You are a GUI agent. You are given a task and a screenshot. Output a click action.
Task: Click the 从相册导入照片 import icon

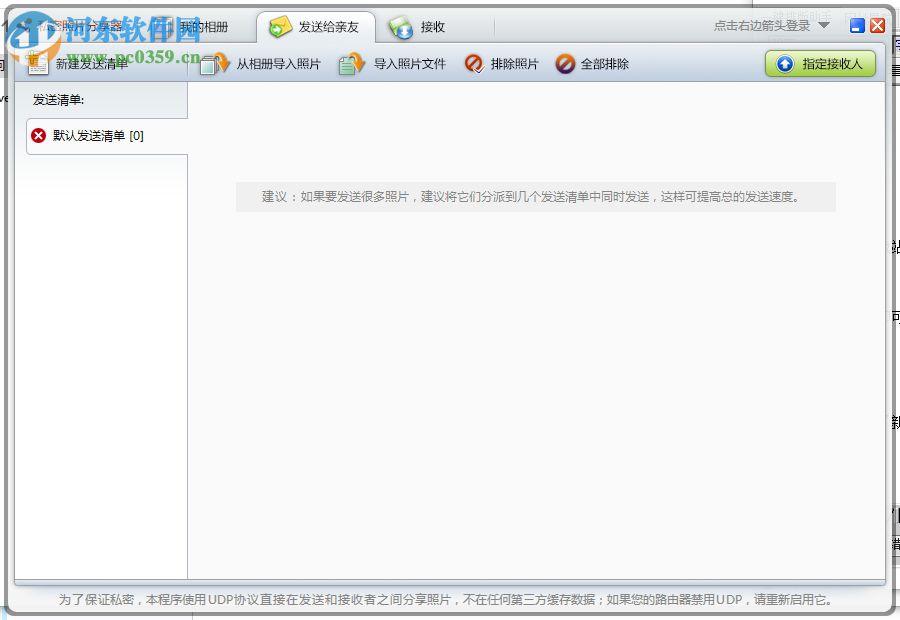[213, 62]
